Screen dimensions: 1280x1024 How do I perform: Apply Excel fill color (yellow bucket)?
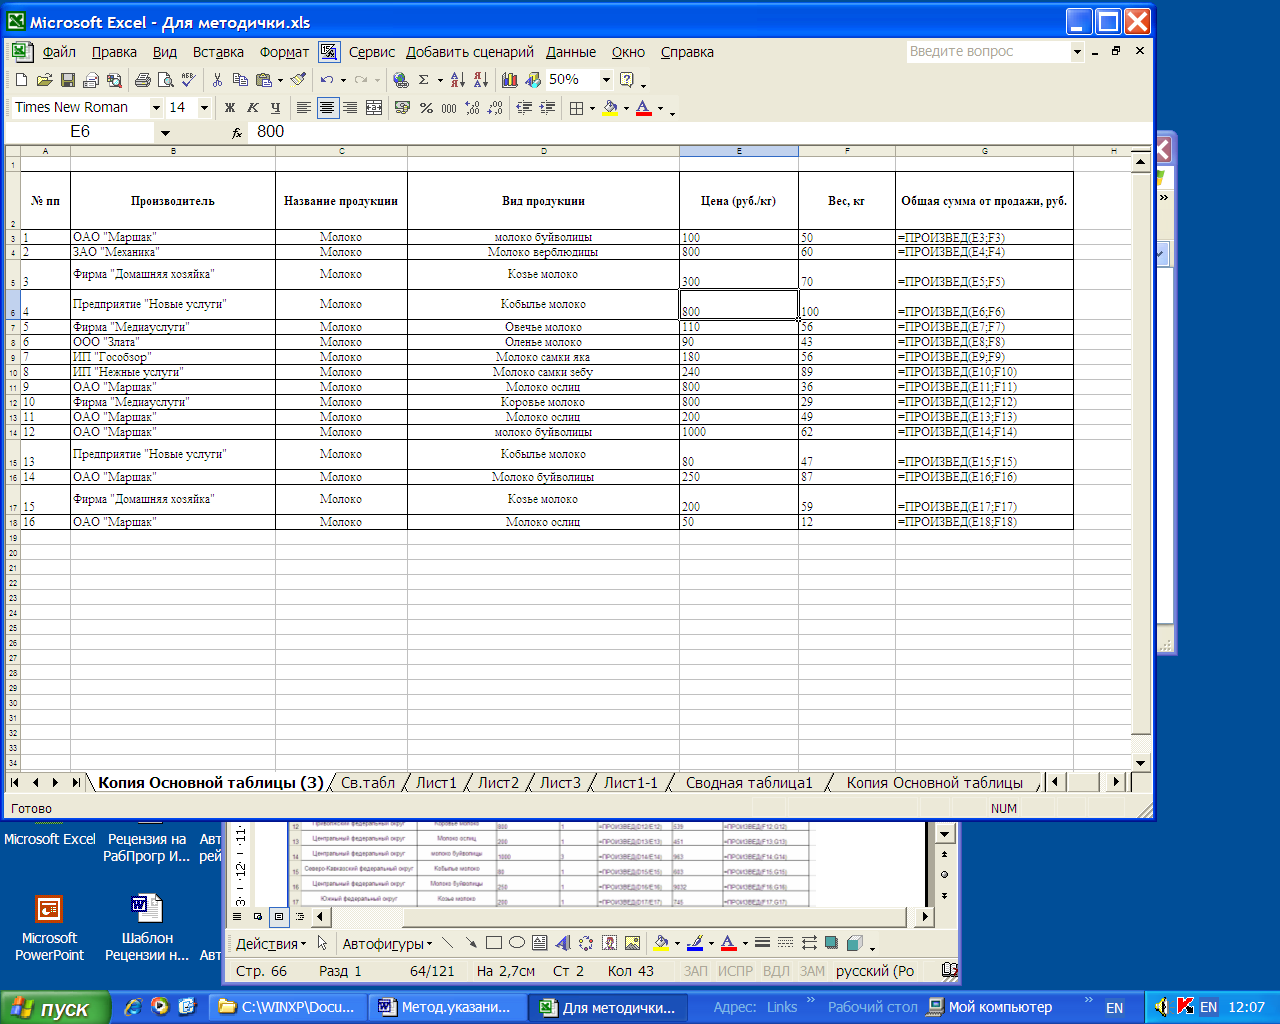point(610,108)
